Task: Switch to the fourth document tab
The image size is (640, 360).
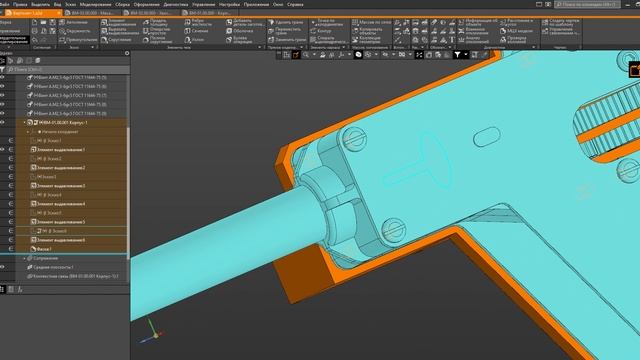Action: [210, 13]
